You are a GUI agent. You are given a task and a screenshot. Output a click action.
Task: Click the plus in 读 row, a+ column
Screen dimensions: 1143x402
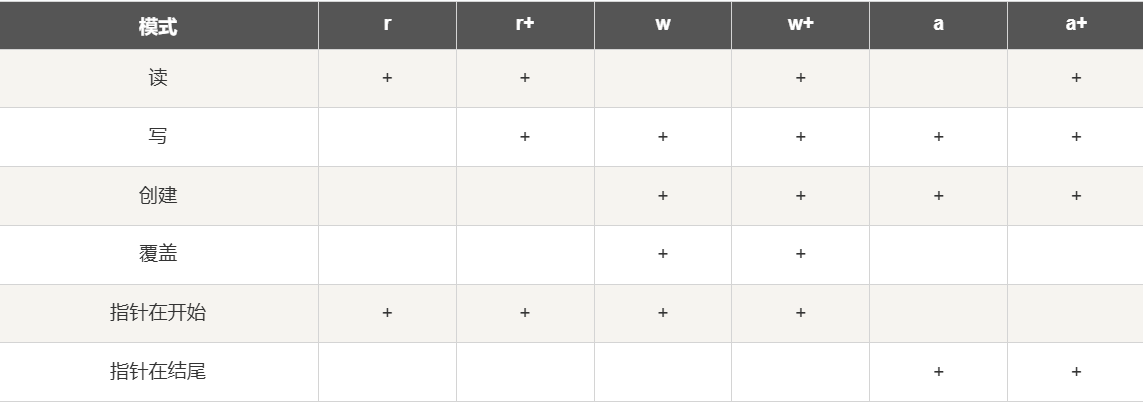(1076, 78)
